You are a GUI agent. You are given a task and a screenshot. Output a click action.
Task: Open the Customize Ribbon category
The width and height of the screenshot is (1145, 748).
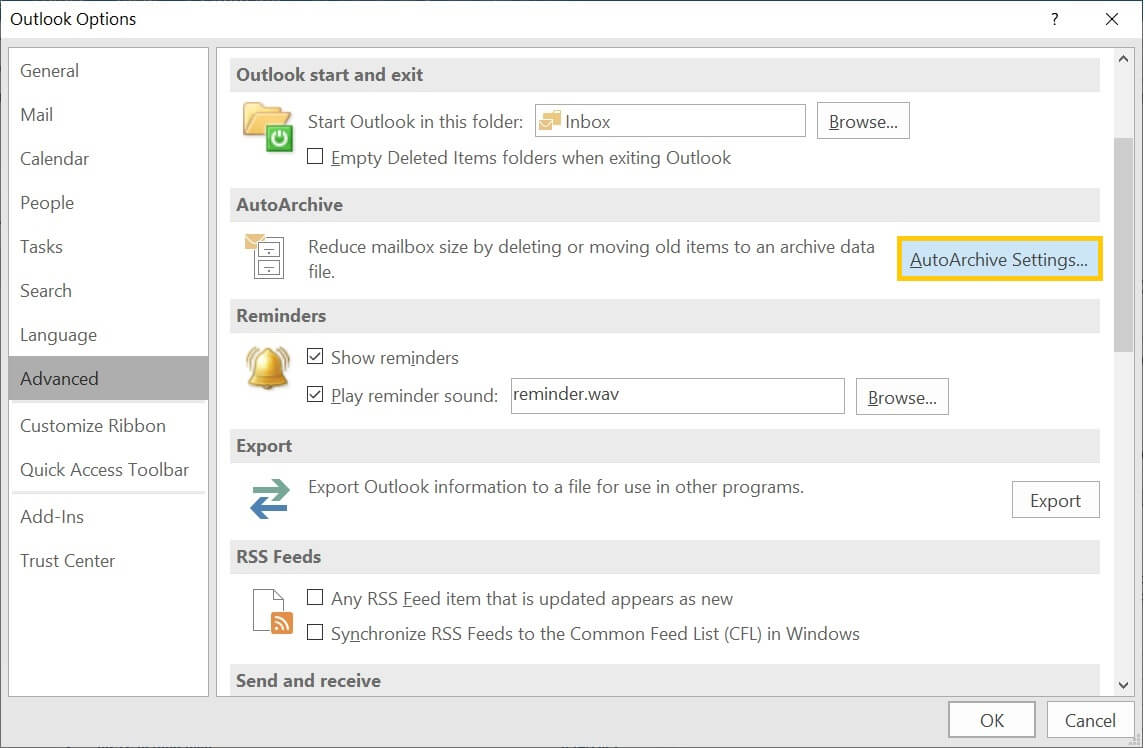tap(109, 425)
